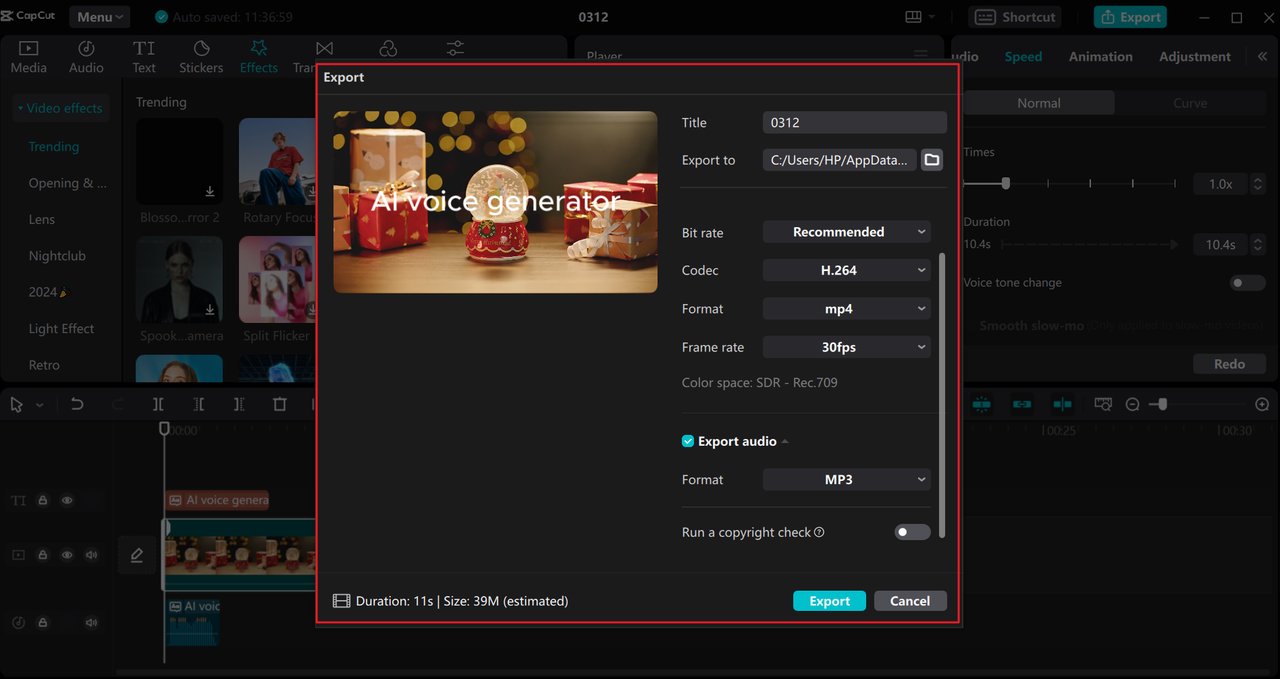Lock the main video track
The image size is (1280, 679).
[x=43, y=555]
